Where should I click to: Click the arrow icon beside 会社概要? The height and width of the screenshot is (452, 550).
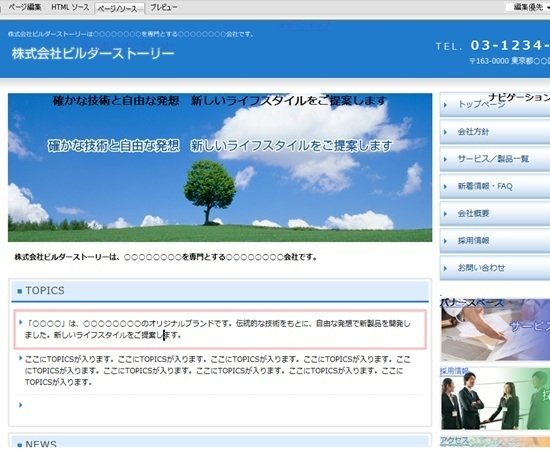click(x=445, y=214)
